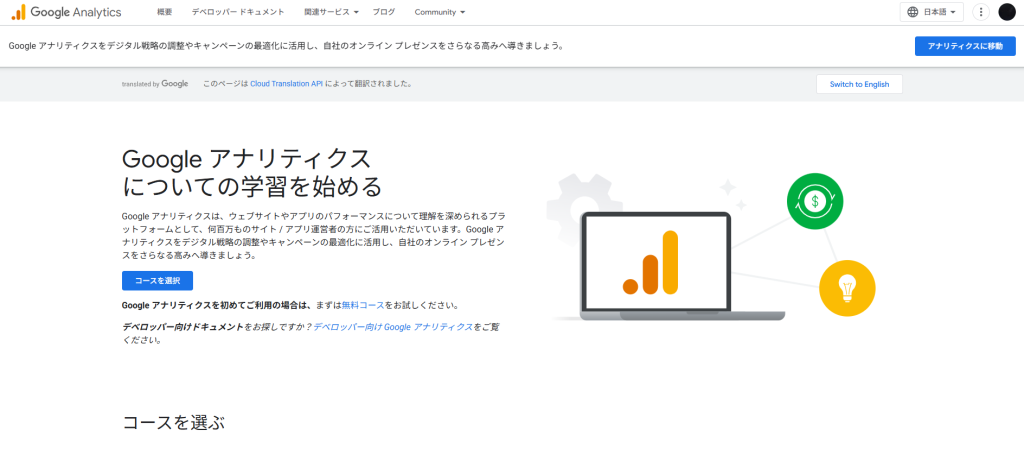
Task: Expand the Community dropdown menu
Action: click(x=440, y=12)
